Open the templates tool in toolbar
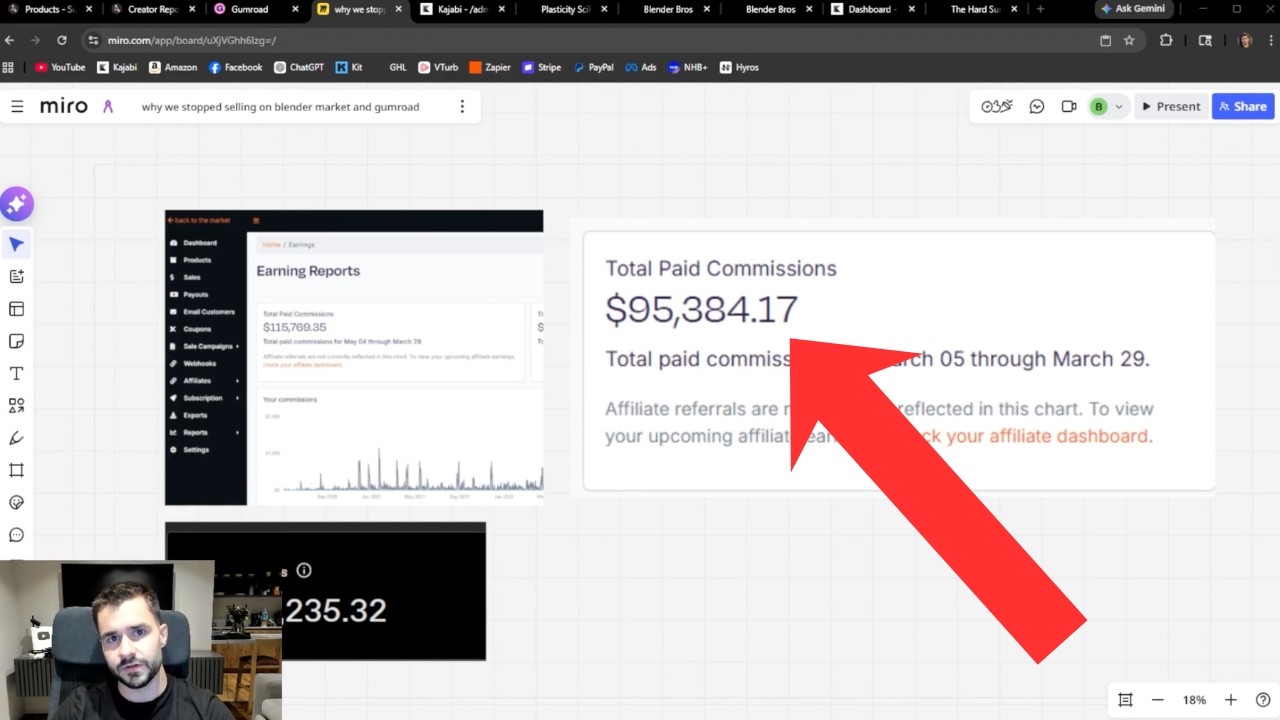 16,309
